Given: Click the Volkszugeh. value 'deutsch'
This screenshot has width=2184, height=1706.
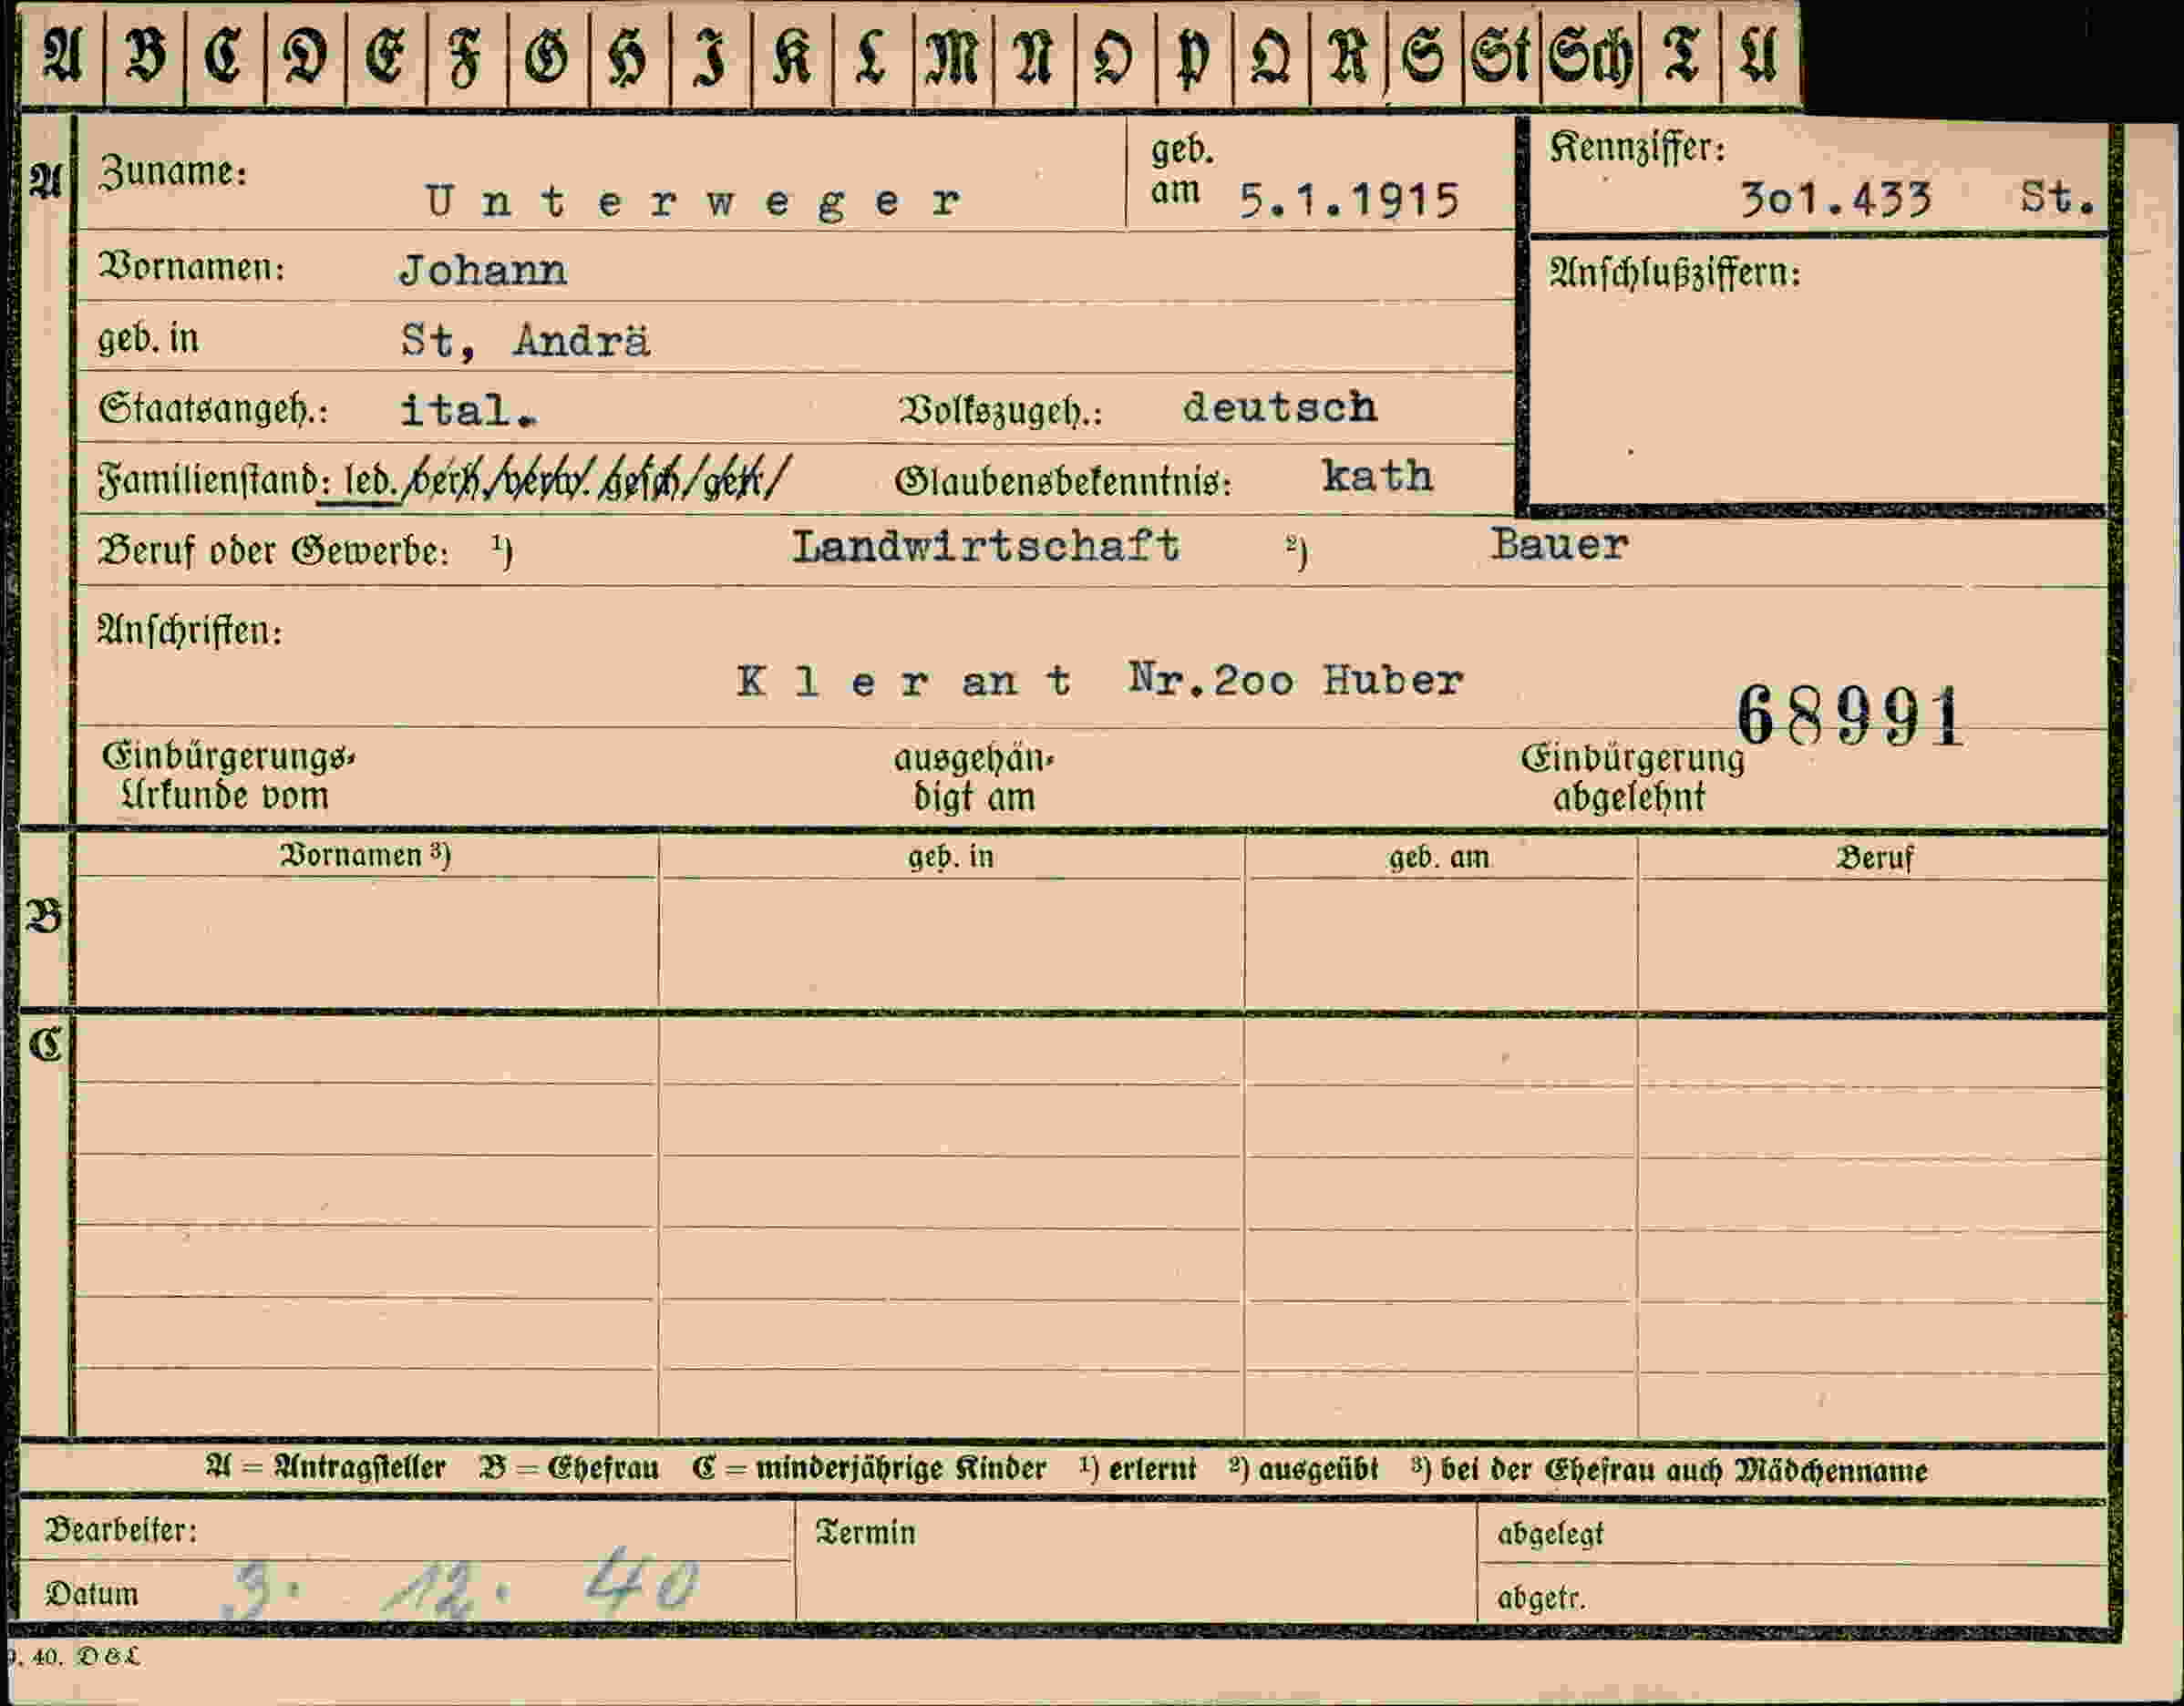Looking at the screenshot, I should [1279, 408].
